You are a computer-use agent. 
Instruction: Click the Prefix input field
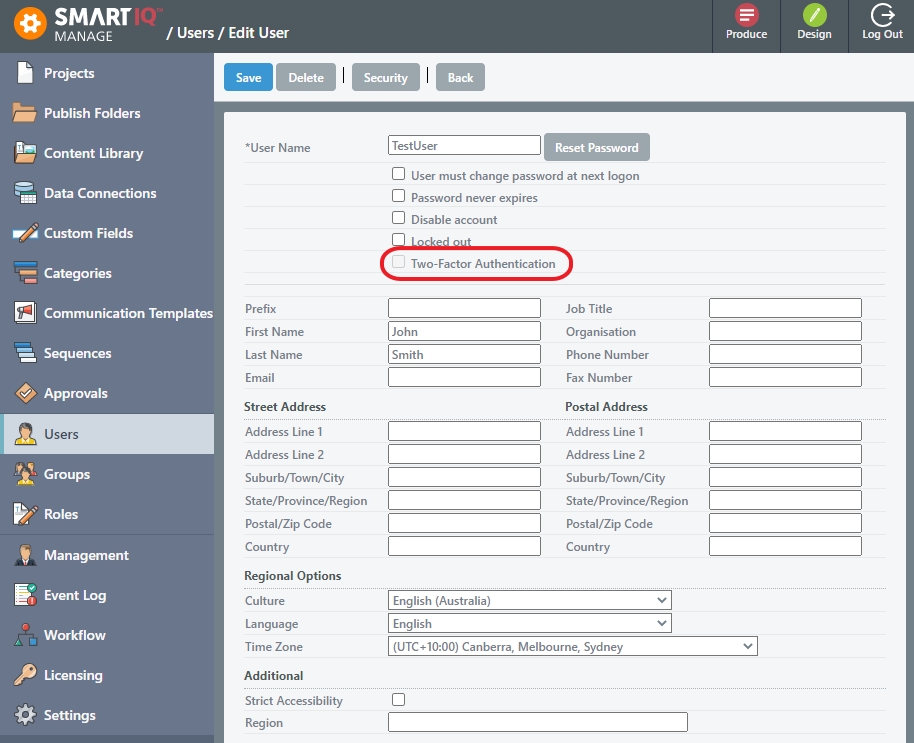click(x=464, y=308)
